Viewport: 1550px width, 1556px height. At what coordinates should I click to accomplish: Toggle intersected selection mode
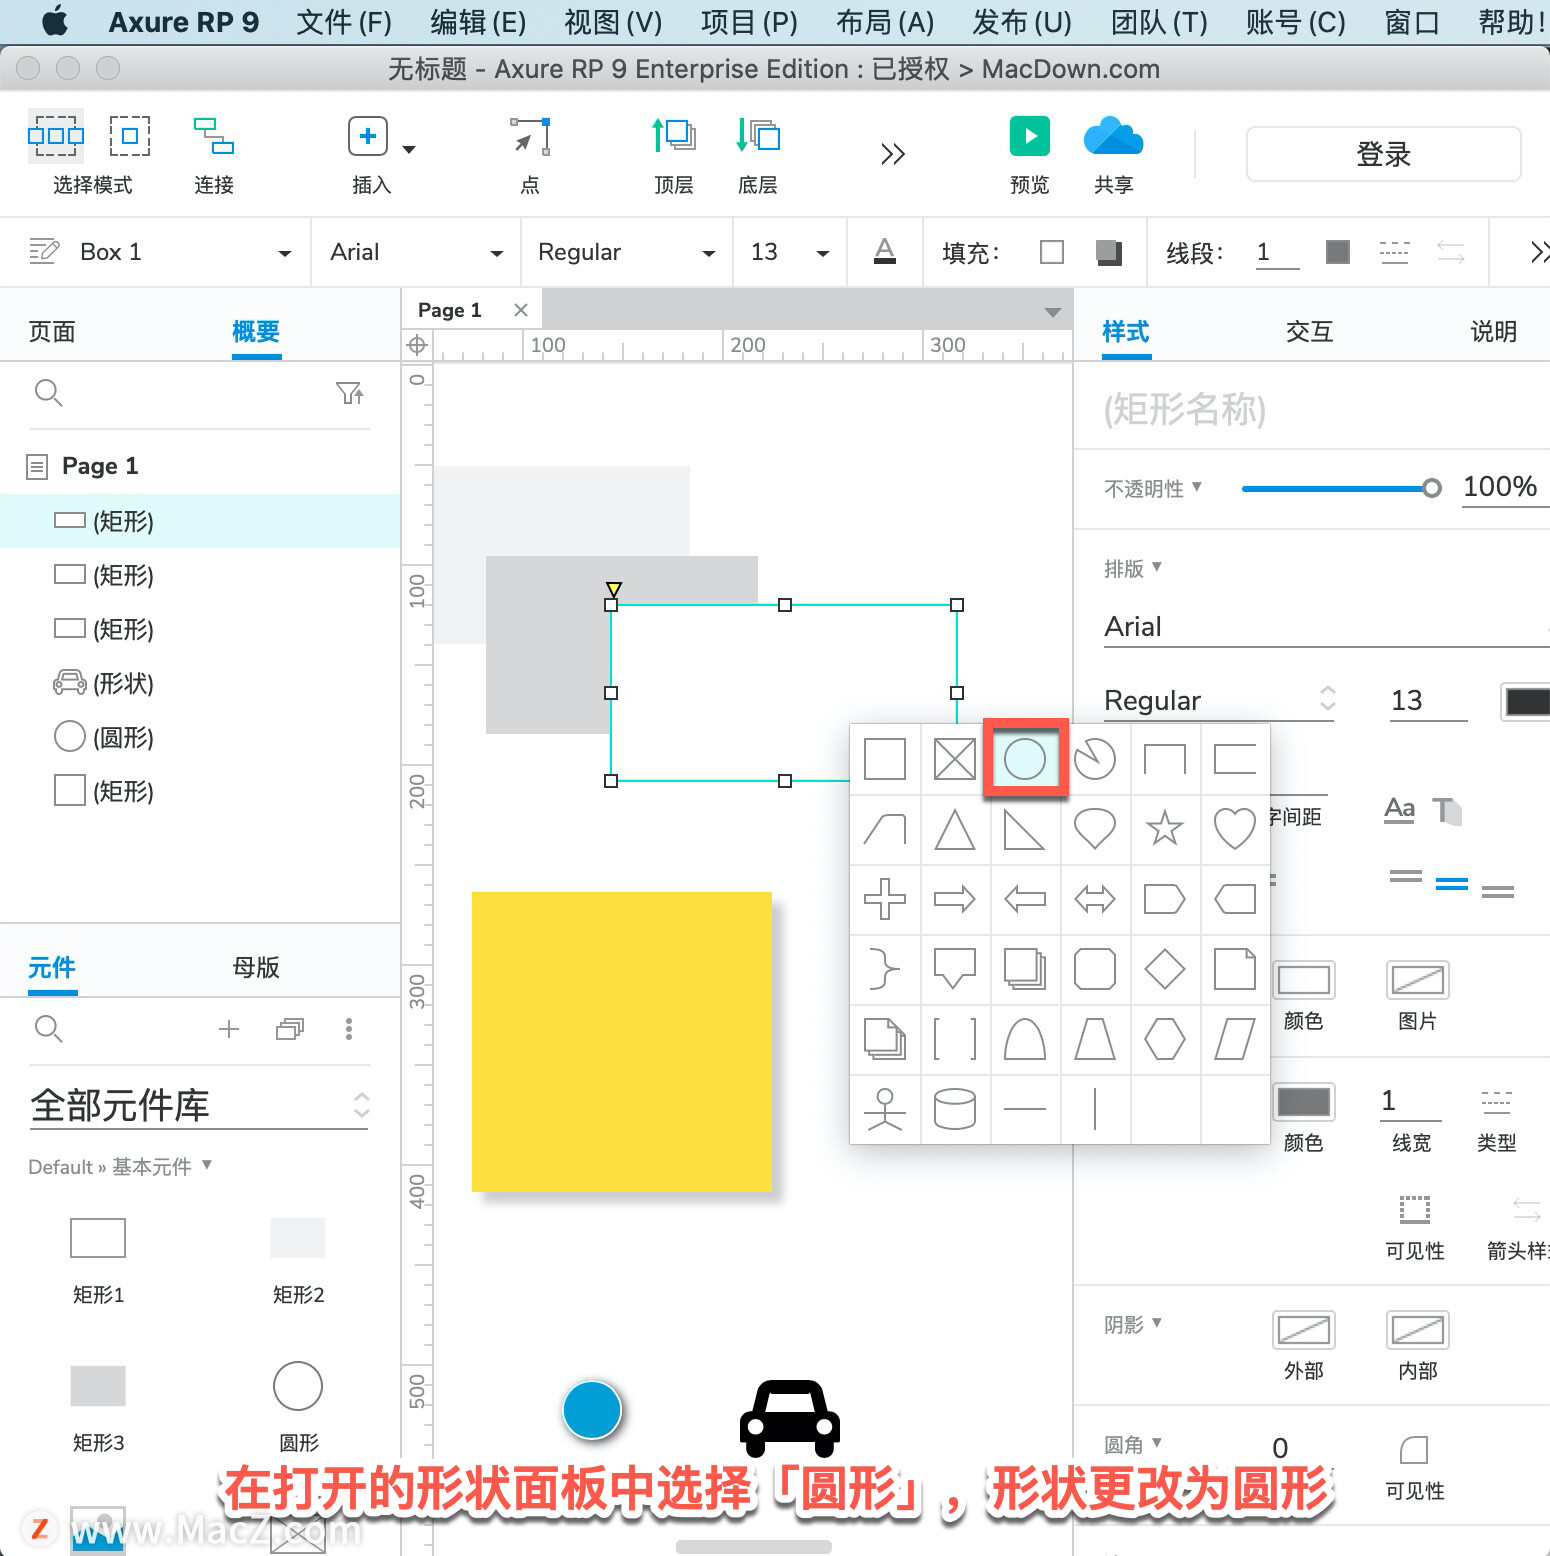pyautogui.click(x=56, y=136)
